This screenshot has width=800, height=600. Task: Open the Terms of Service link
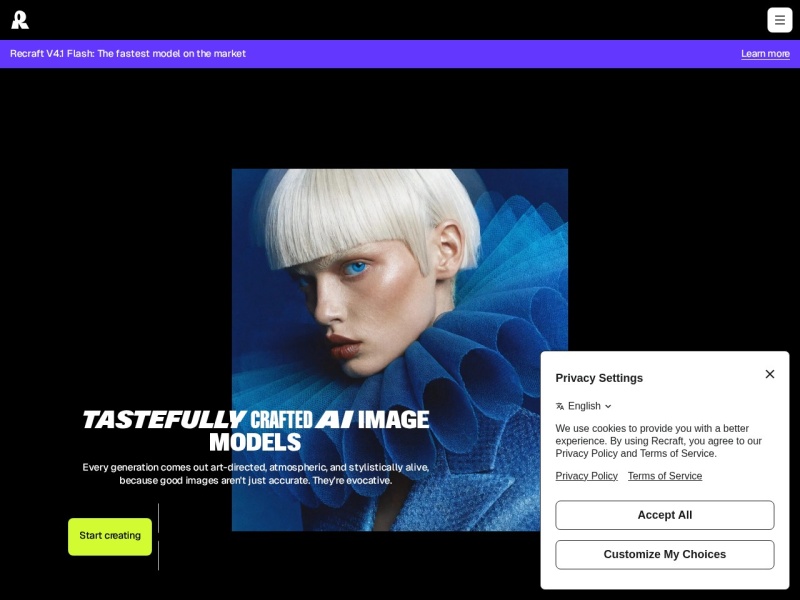[x=665, y=476]
